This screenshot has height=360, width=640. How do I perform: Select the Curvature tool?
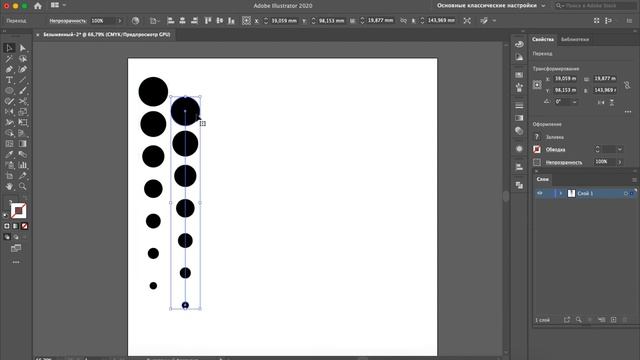point(23,69)
